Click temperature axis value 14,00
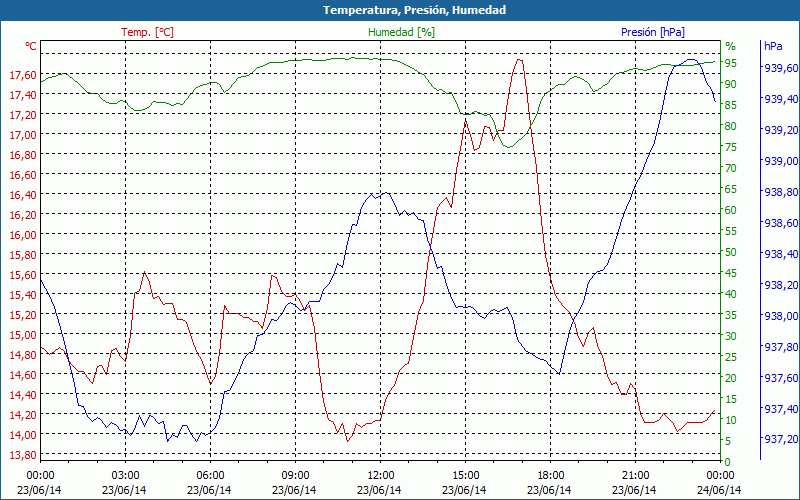The image size is (800, 500). (23, 435)
